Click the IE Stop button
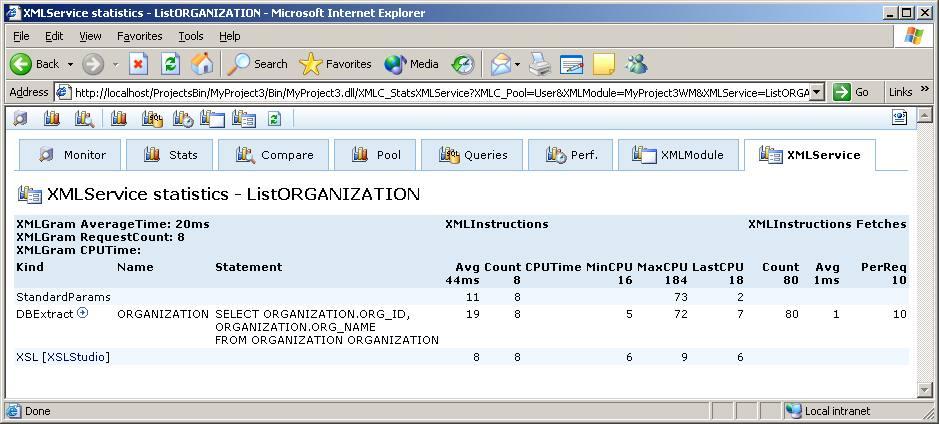 [138, 64]
